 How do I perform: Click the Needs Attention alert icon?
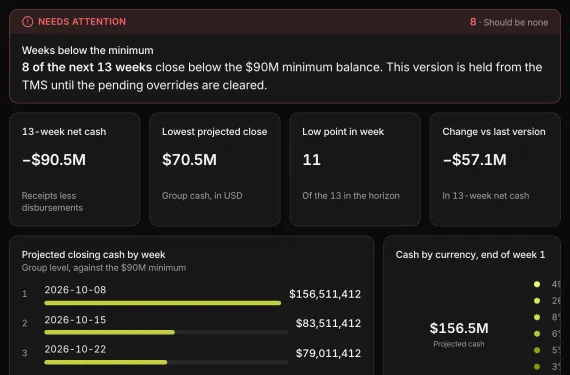(x=28, y=22)
